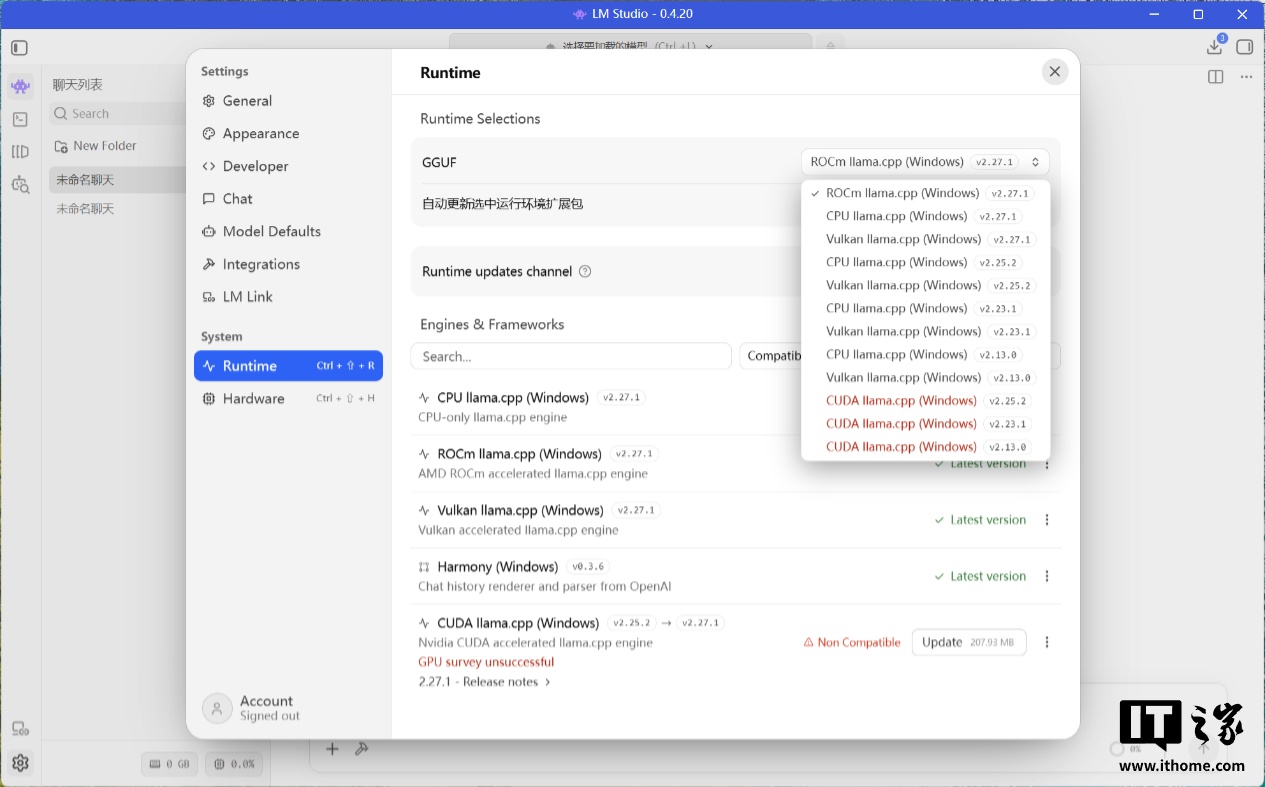Open the Developer terminal icon in left rail
1265x787 pixels.
(x=20, y=119)
